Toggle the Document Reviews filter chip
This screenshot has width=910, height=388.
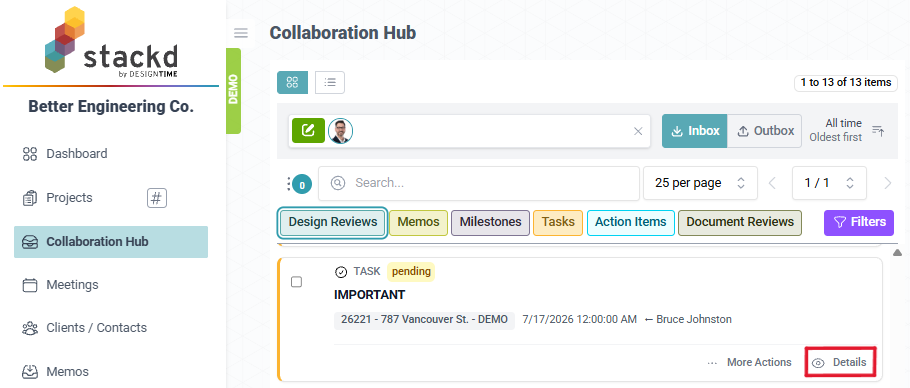click(x=740, y=223)
